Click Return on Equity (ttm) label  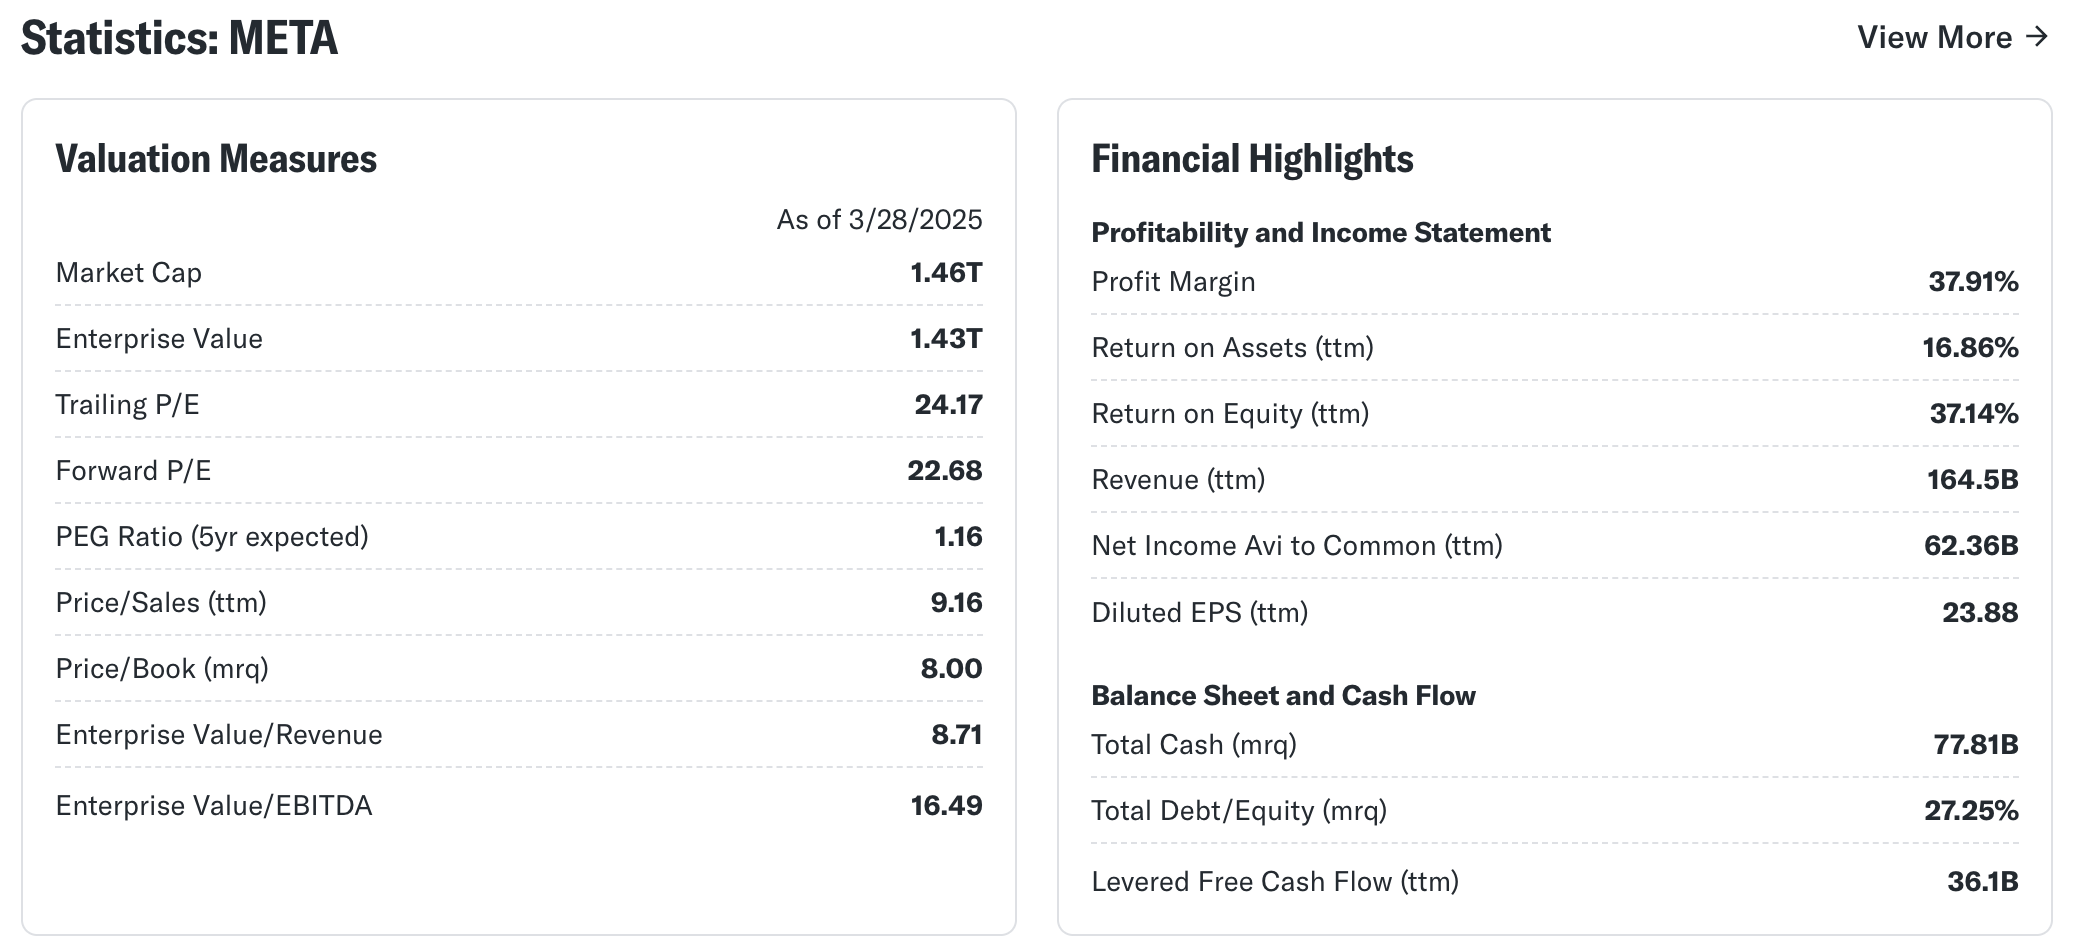click(1230, 413)
